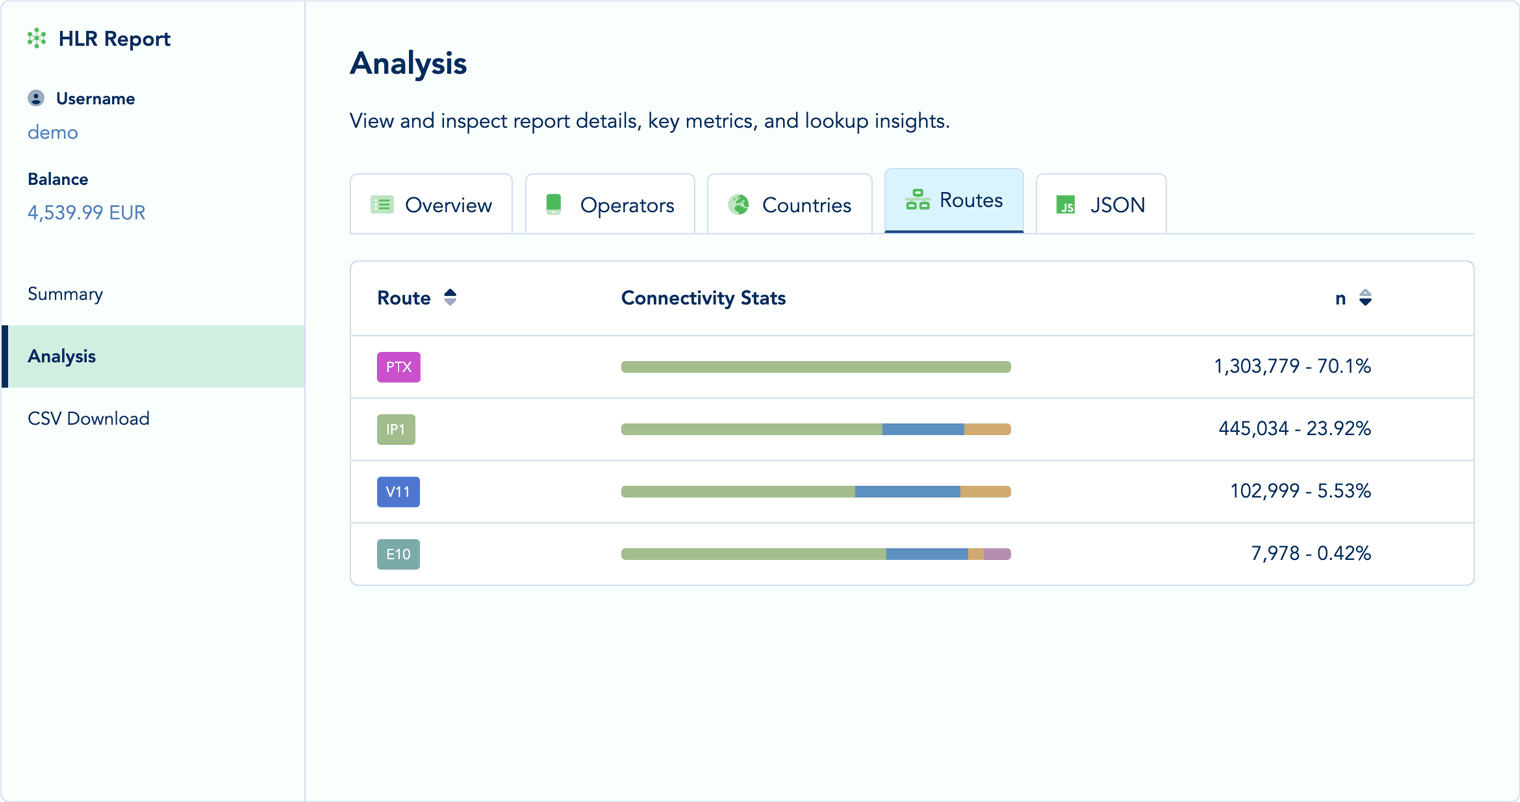
Task: Click the E10 route badge
Action: (398, 554)
